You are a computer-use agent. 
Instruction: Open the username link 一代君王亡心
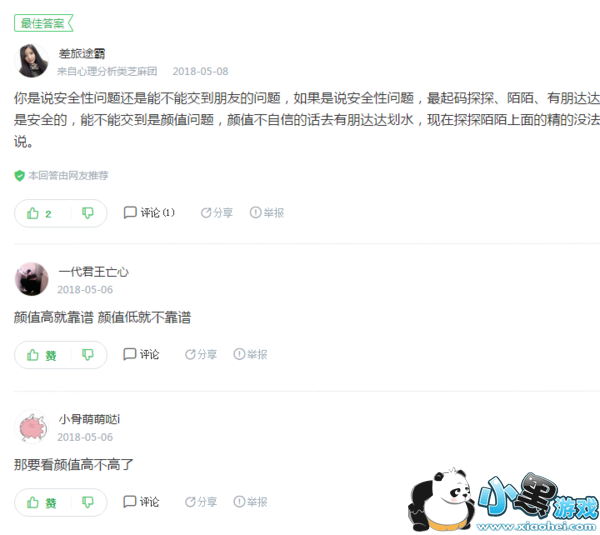pyautogui.click(x=93, y=272)
